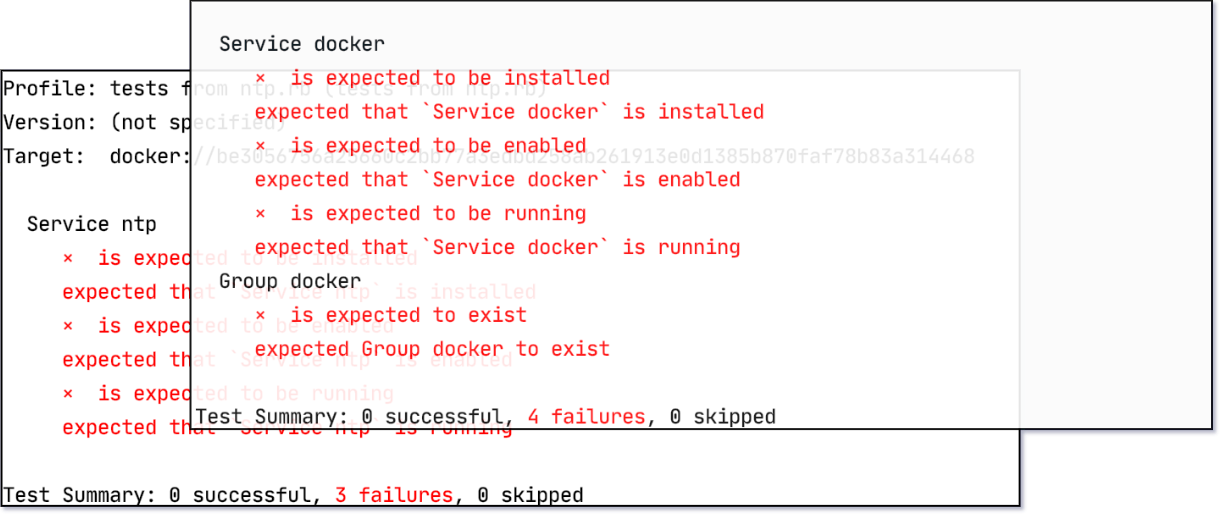Click the × mark before docker "is expected to be installed"
The image size is (1224, 519).
(261, 78)
